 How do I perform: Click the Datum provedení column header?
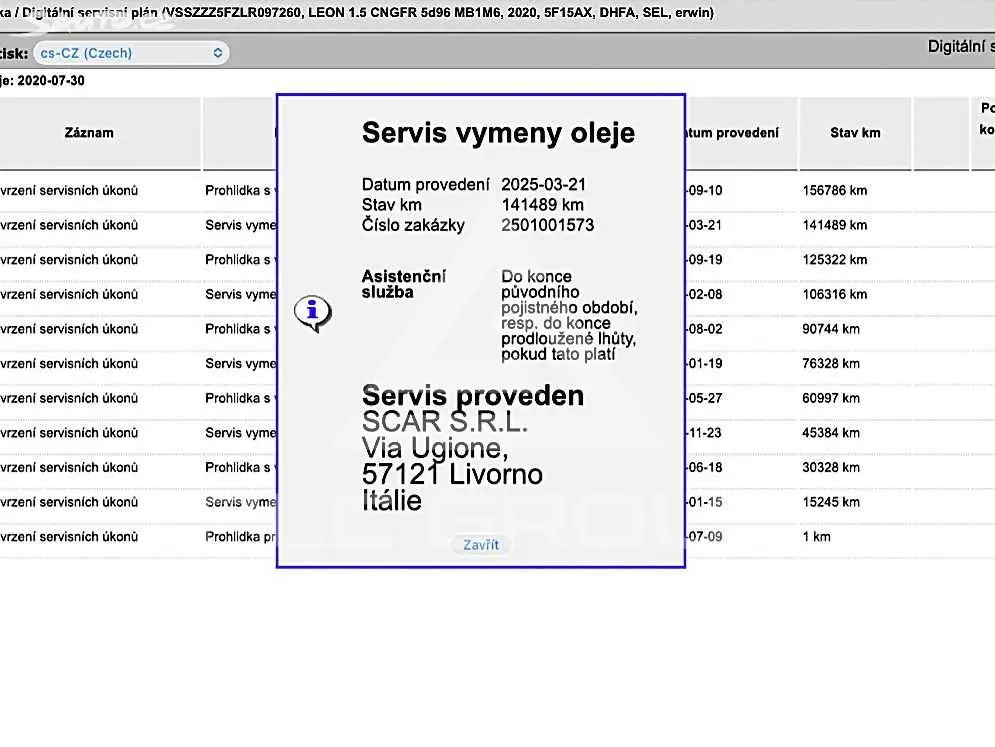[741, 133]
